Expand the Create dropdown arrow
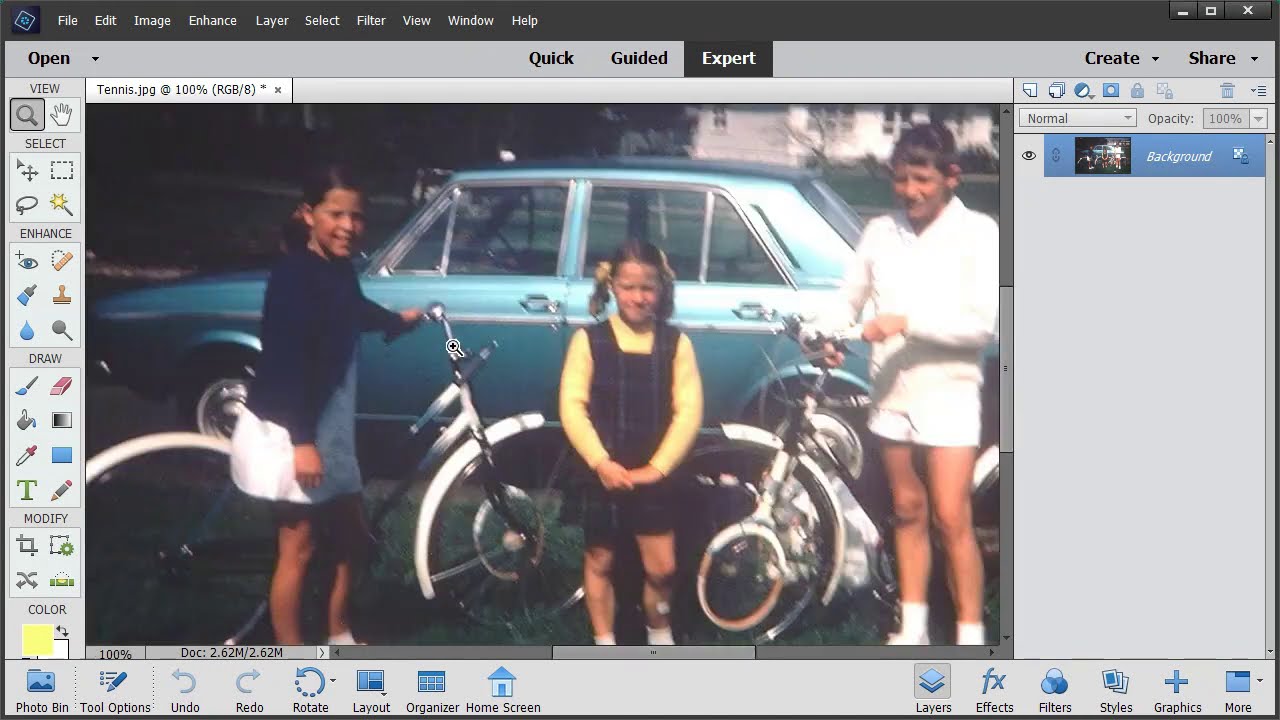The image size is (1280, 720). tap(1155, 59)
